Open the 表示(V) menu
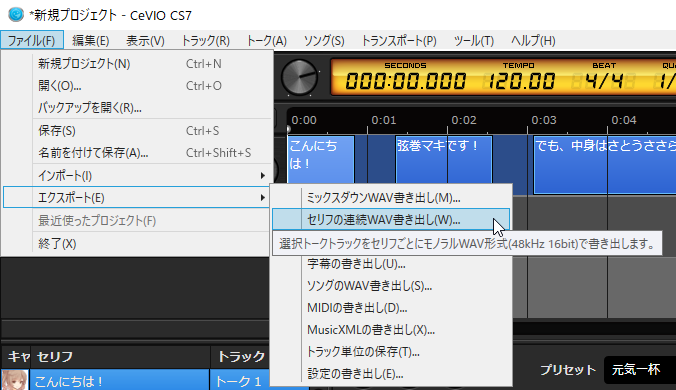 145,41
